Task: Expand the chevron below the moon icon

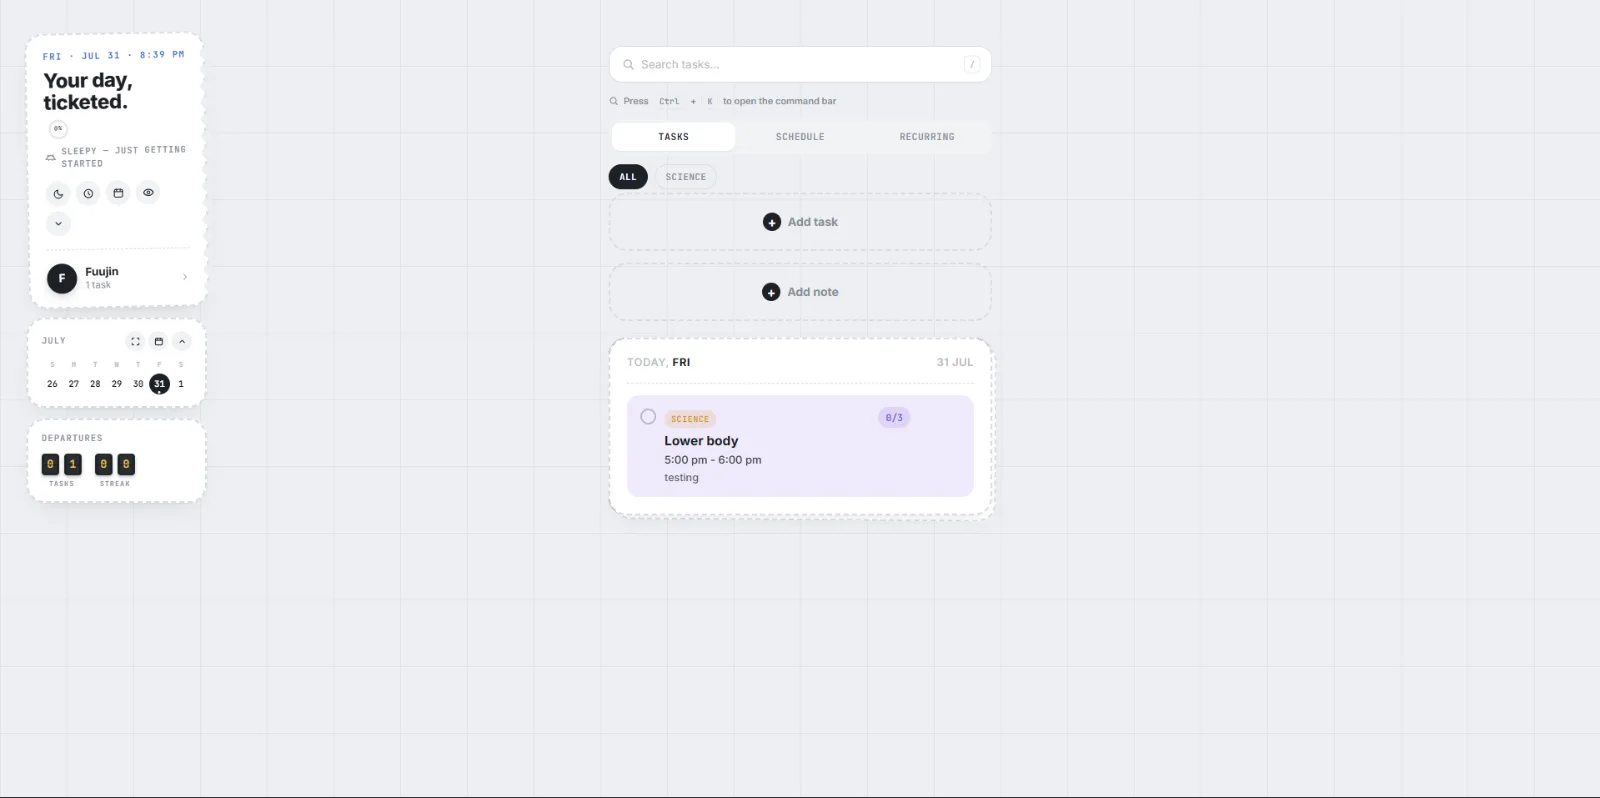Action: [x=58, y=223]
